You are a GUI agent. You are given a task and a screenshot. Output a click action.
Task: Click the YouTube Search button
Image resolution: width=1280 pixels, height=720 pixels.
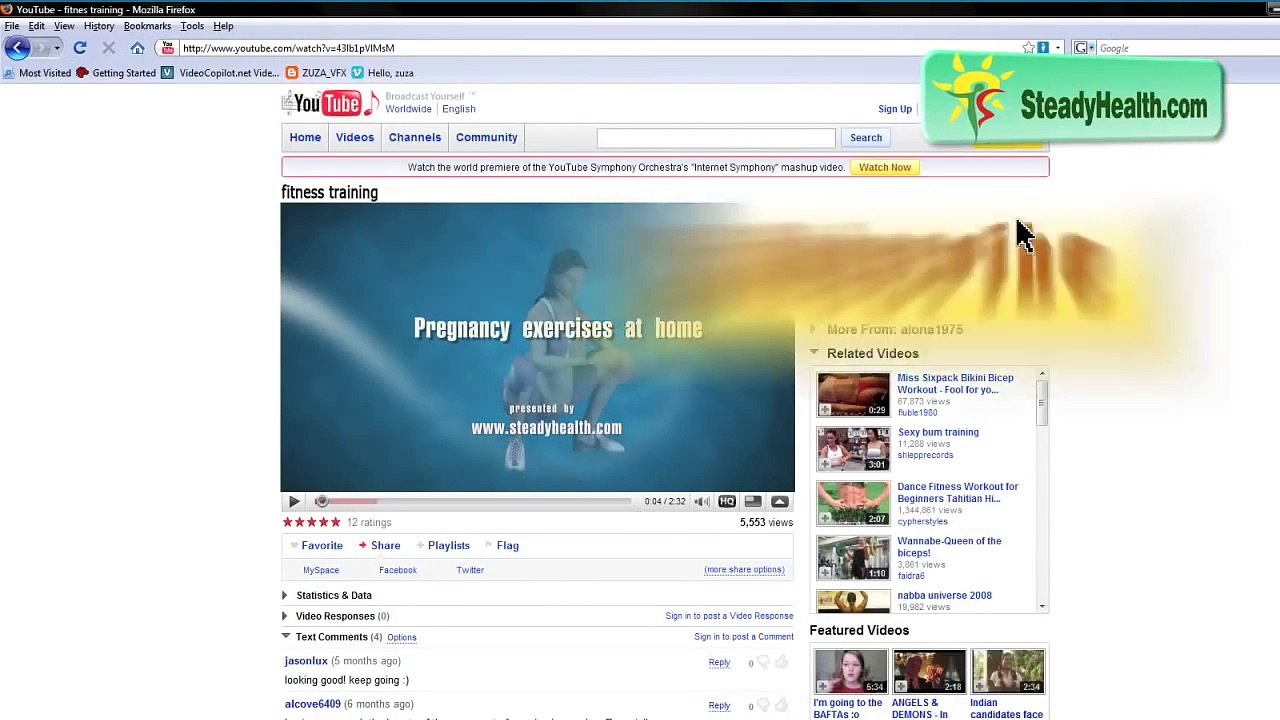point(866,138)
